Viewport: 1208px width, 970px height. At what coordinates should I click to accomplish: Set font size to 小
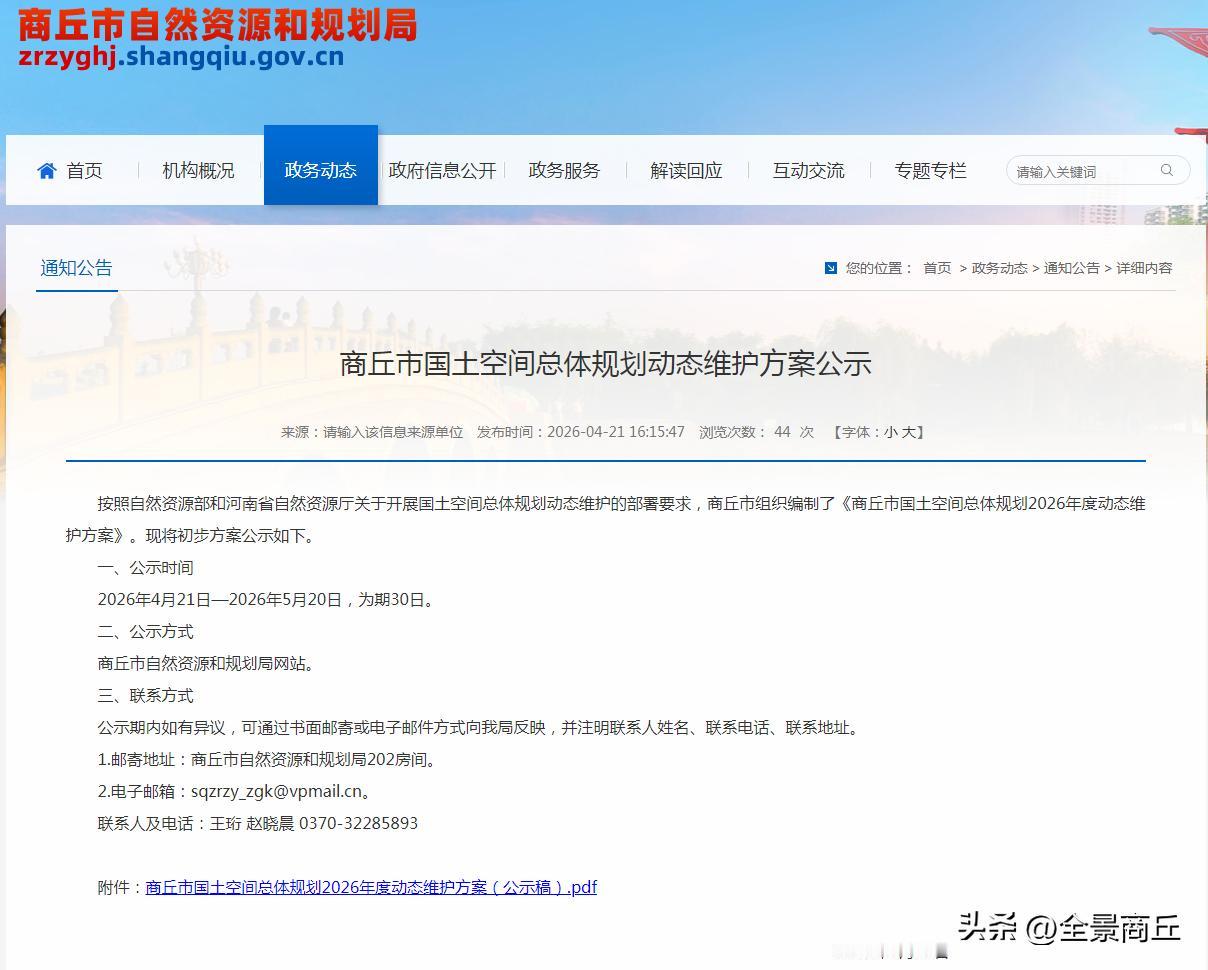889,432
